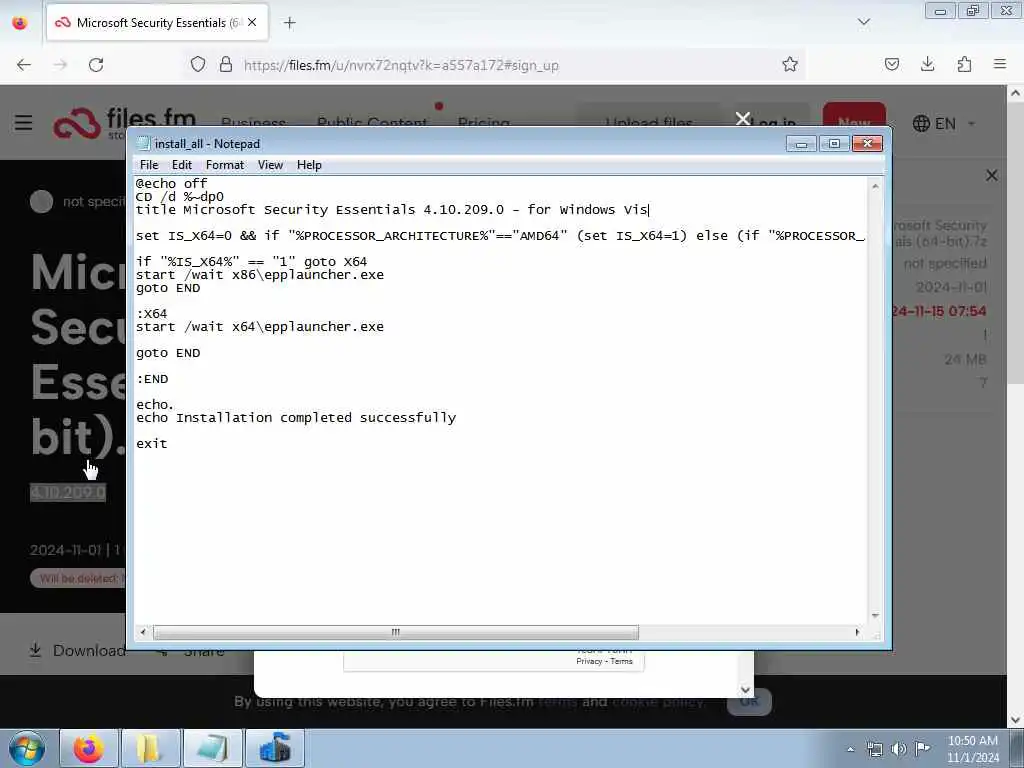Open the EN language dropdown
Viewport: 1024px width, 768px height.
click(943, 123)
